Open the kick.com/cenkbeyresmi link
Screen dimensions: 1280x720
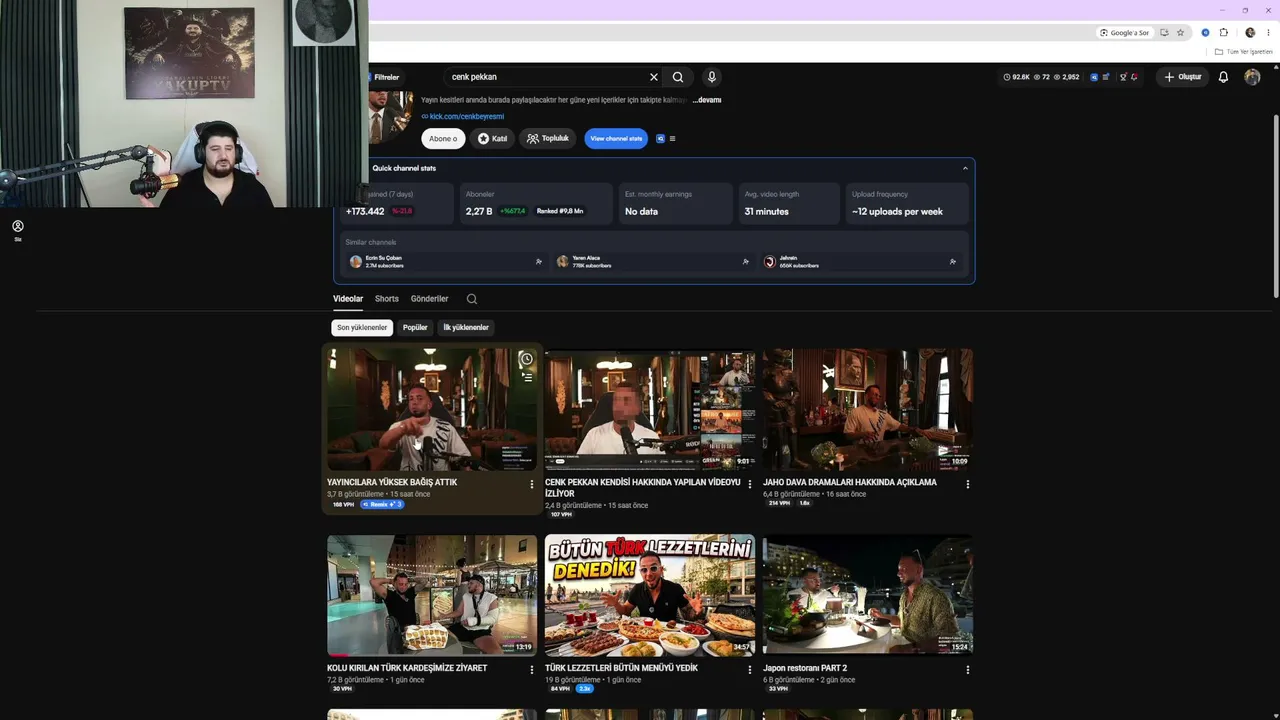pyautogui.click(x=467, y=117)
